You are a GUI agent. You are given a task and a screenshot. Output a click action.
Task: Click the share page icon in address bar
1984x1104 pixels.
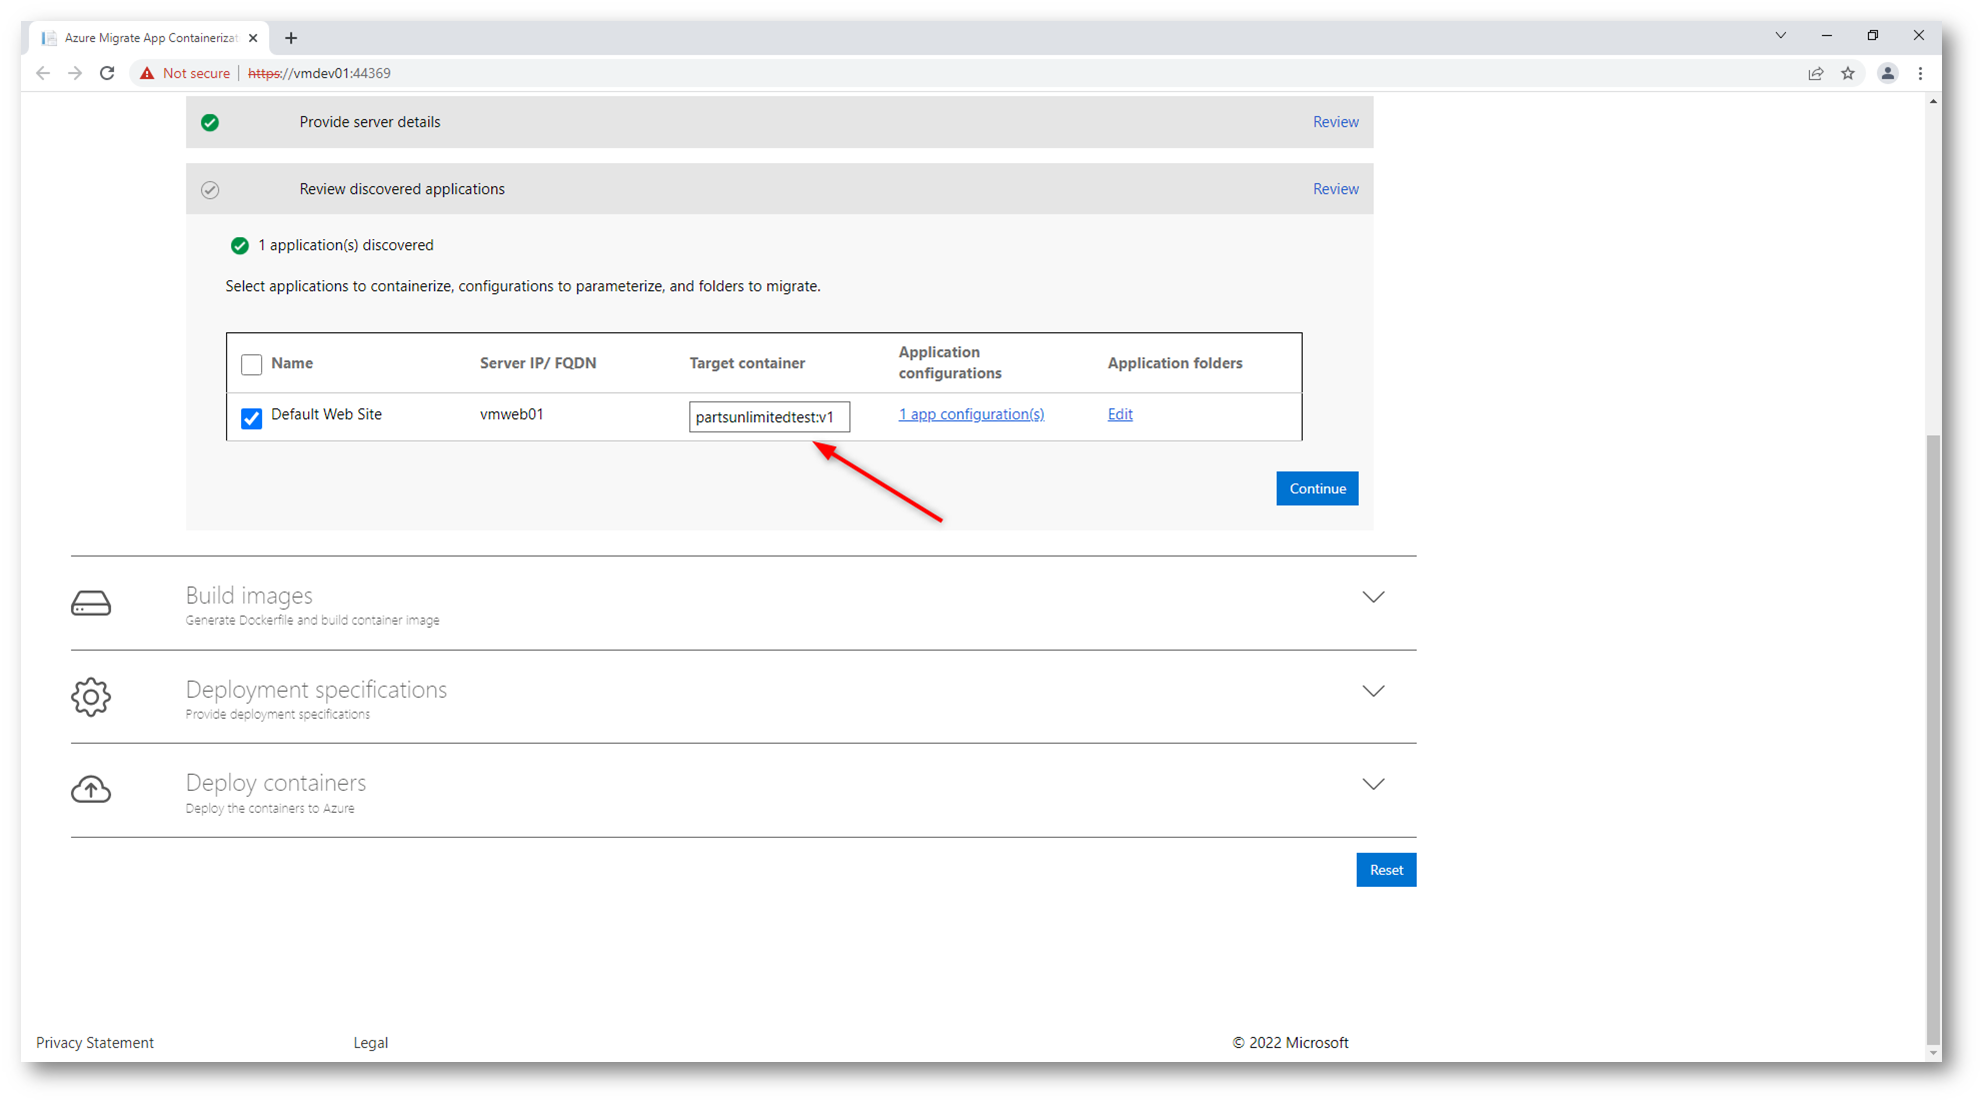coord(1815,73)
